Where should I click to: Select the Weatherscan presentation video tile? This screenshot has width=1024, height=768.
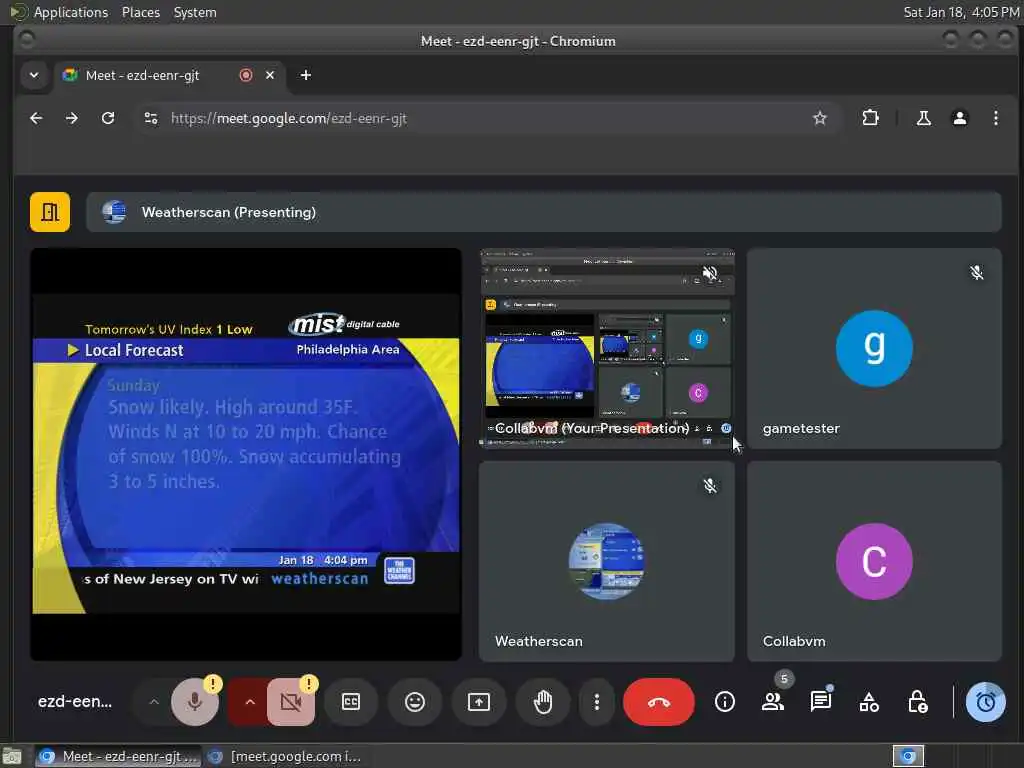click(x=246, y=455)
